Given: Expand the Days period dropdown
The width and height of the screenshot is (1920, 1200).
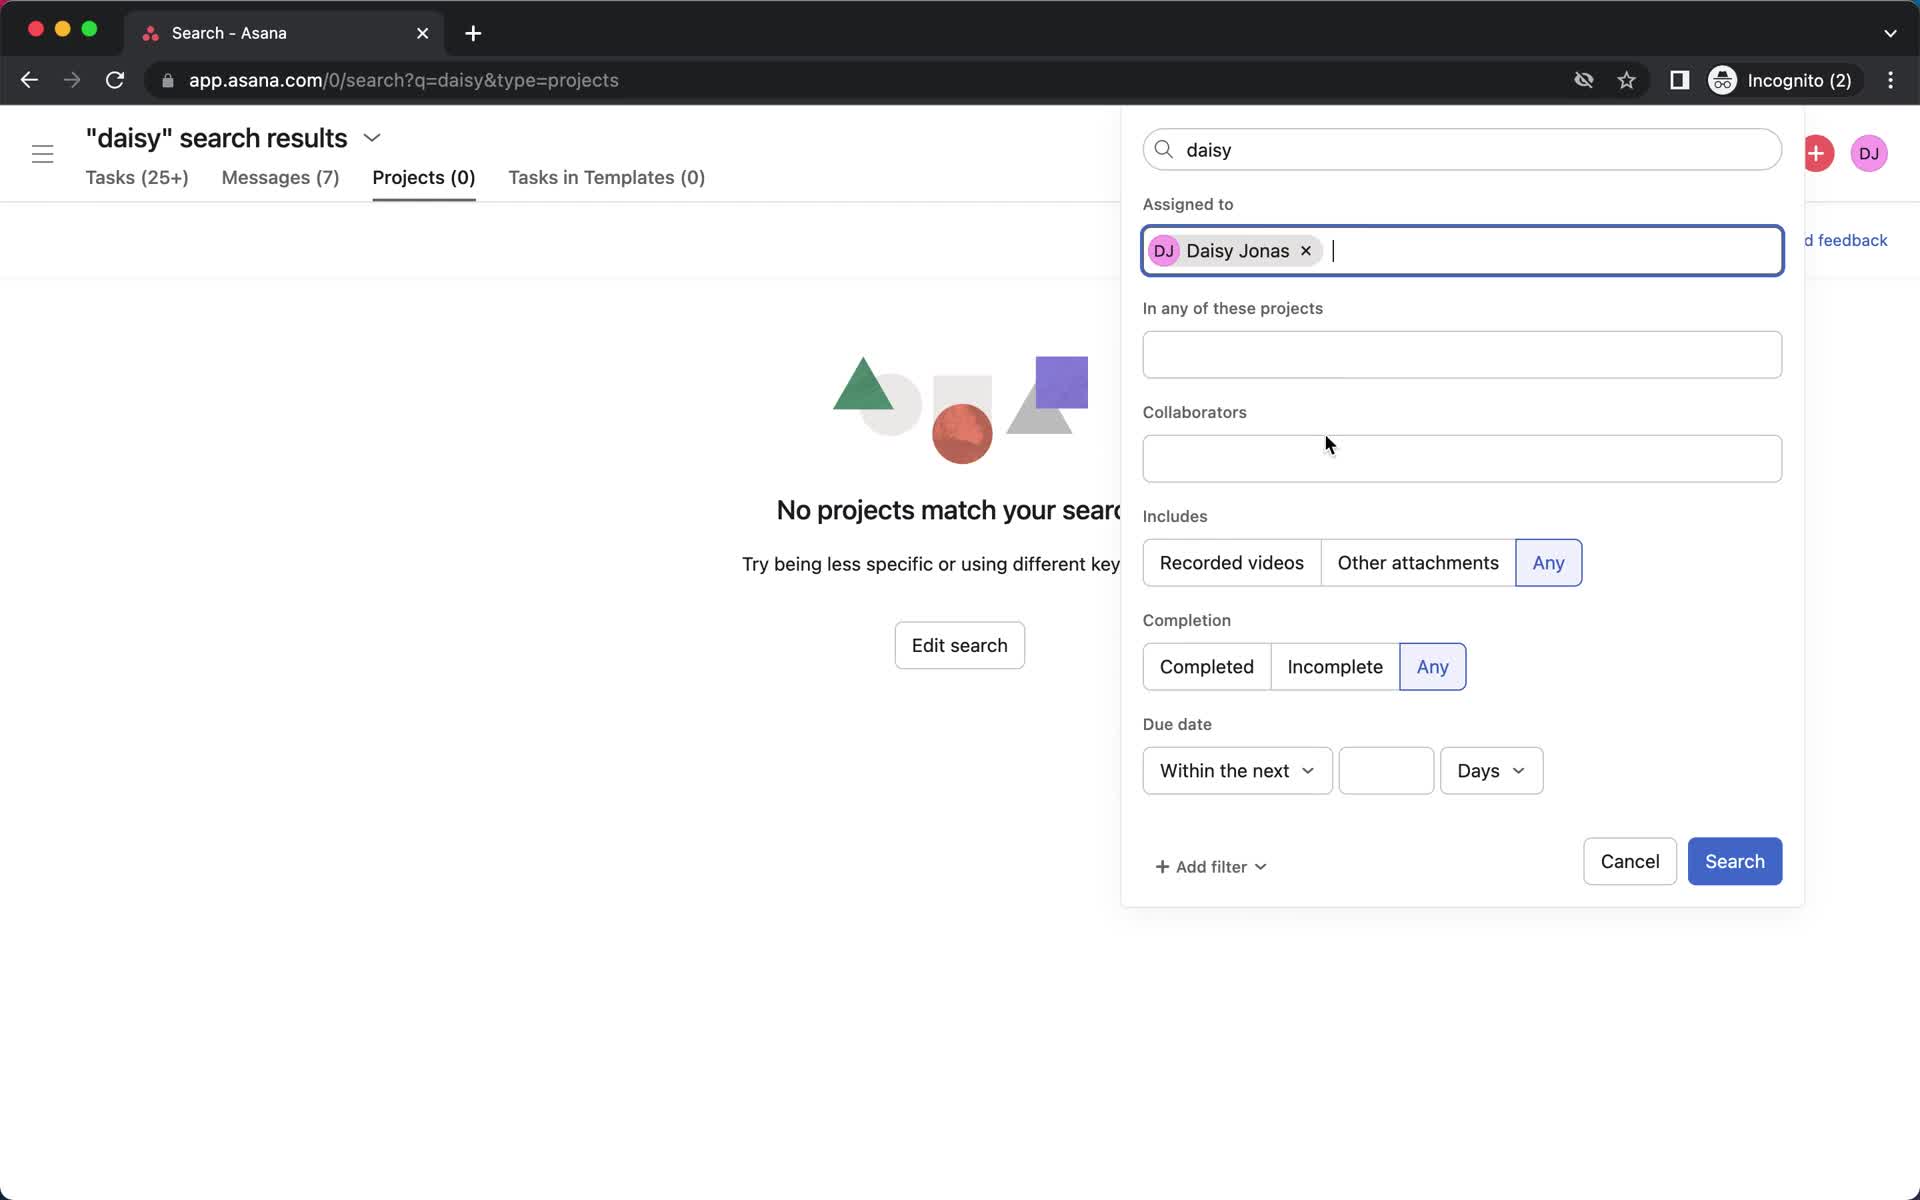Looking at the screenshot, I should tap(1490, 770).
